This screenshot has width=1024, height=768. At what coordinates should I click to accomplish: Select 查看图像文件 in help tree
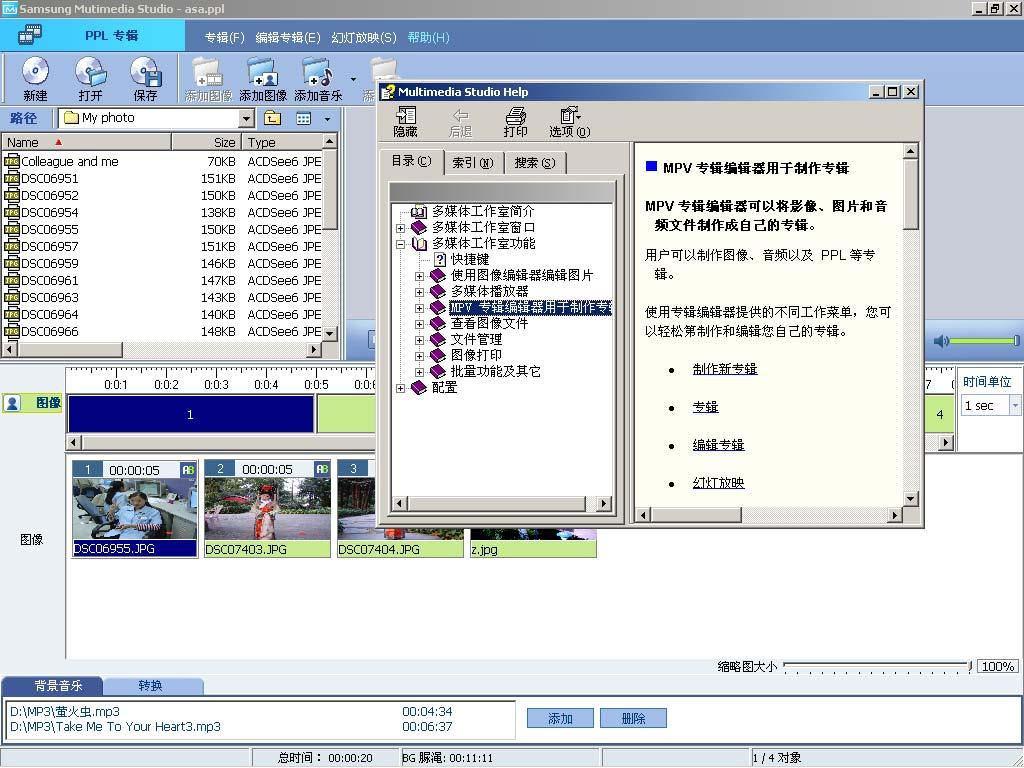(x=489, y=323)
